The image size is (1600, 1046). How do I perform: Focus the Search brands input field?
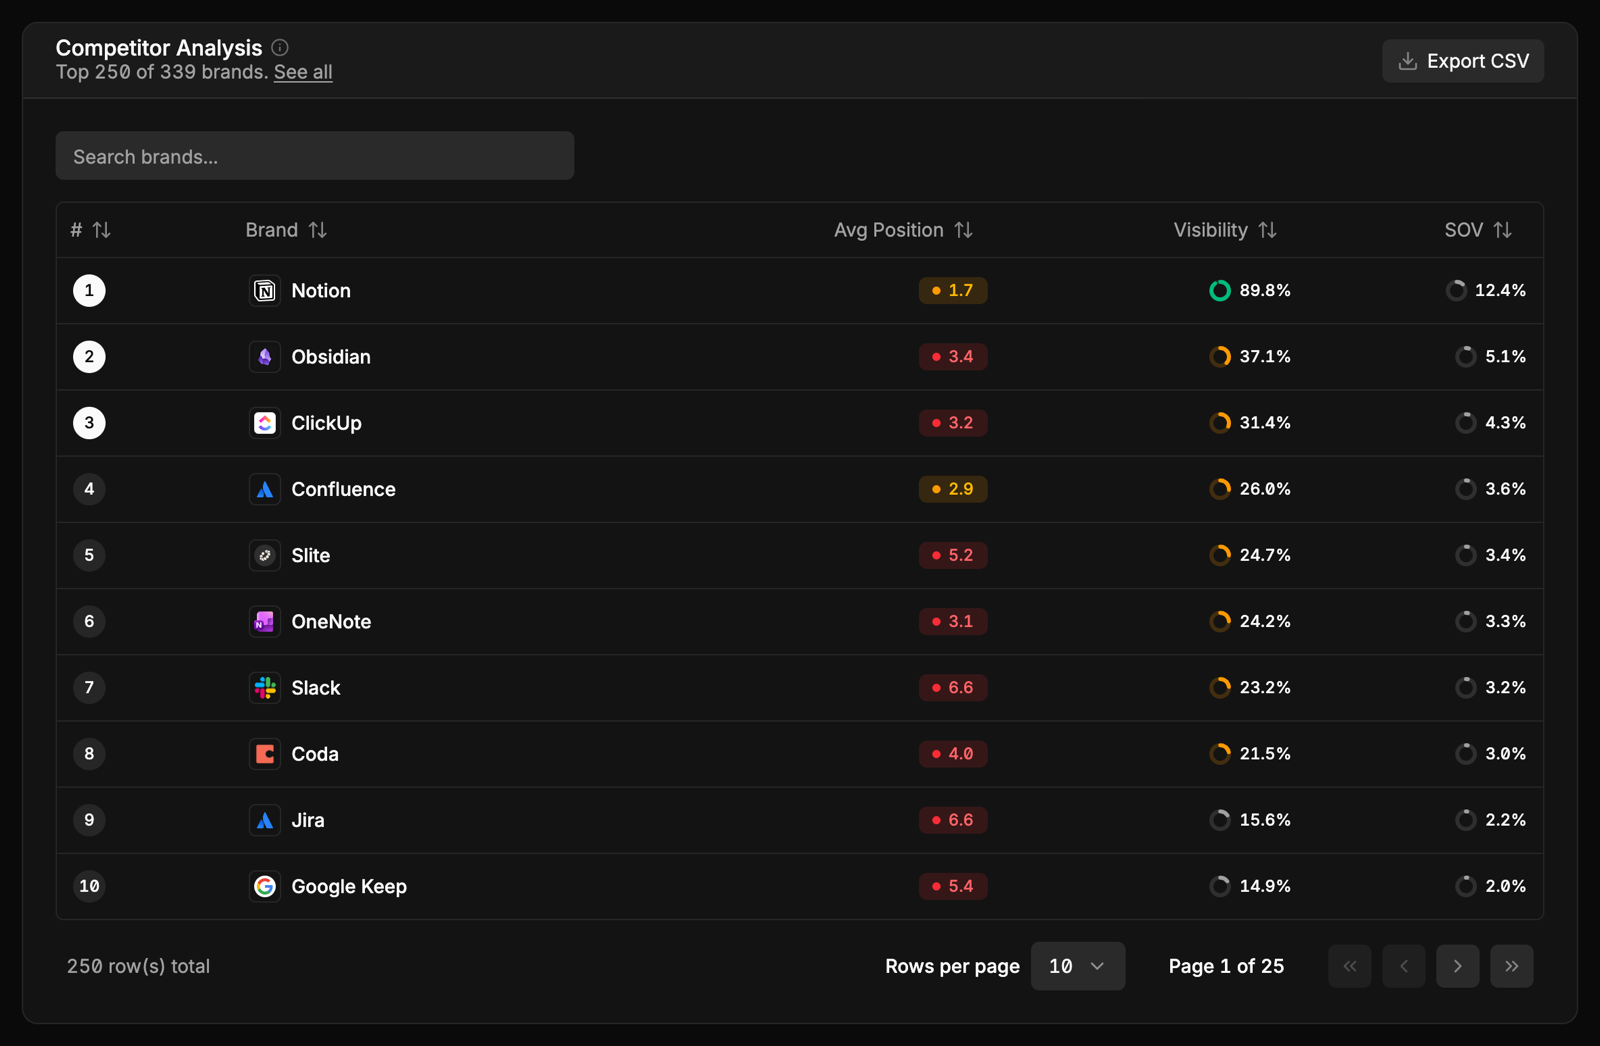coord(315,156)
